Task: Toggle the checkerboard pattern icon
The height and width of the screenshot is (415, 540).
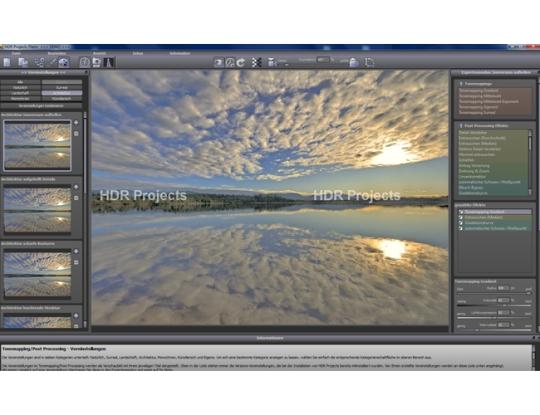Action: coord(256,62)
